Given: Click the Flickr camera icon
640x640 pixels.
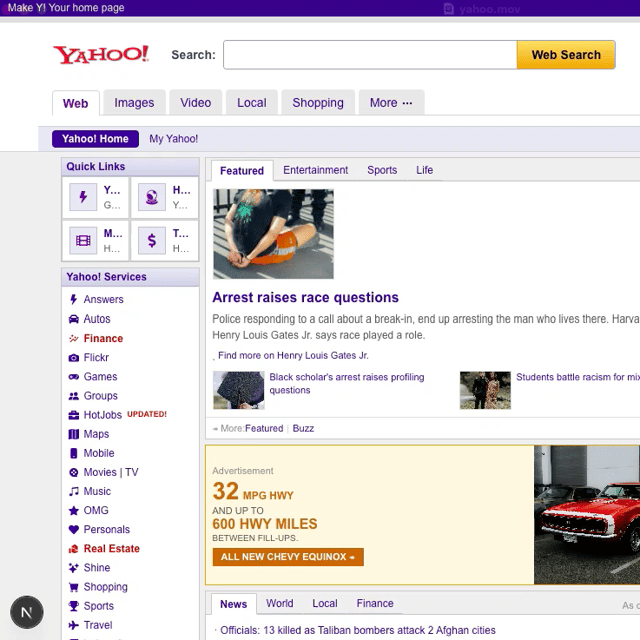Looking at the screenshot, I should pos(73,358).
